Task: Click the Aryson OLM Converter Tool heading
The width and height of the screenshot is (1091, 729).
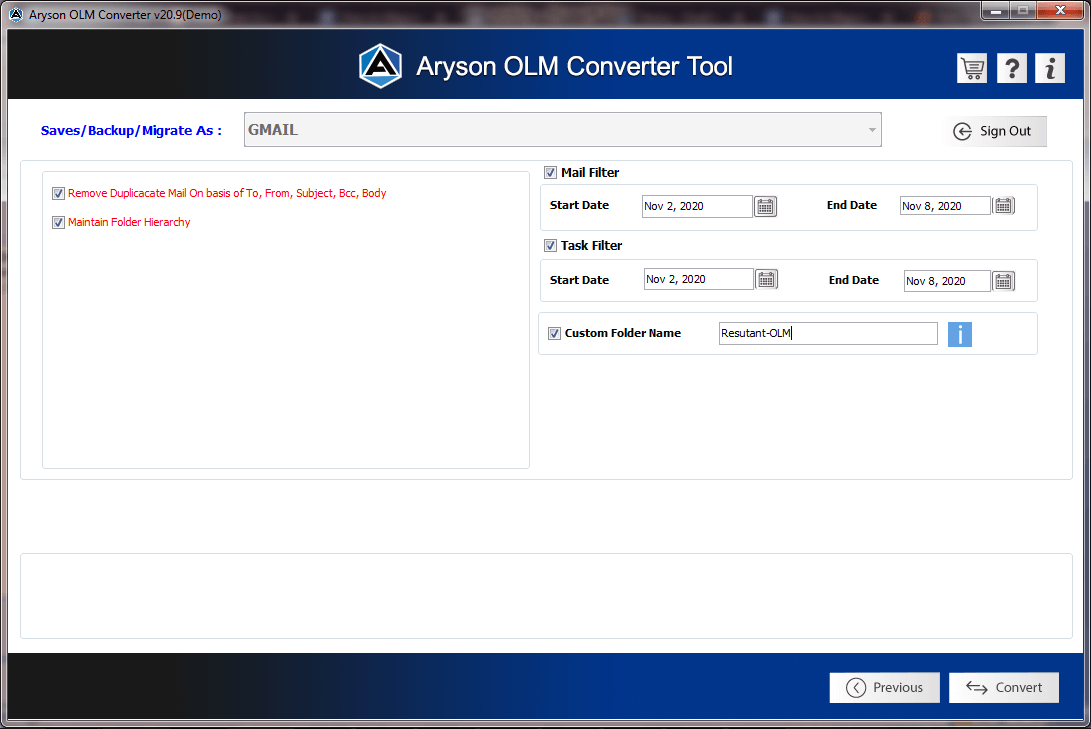Action: pyautogui.click(x=574, y=66)
